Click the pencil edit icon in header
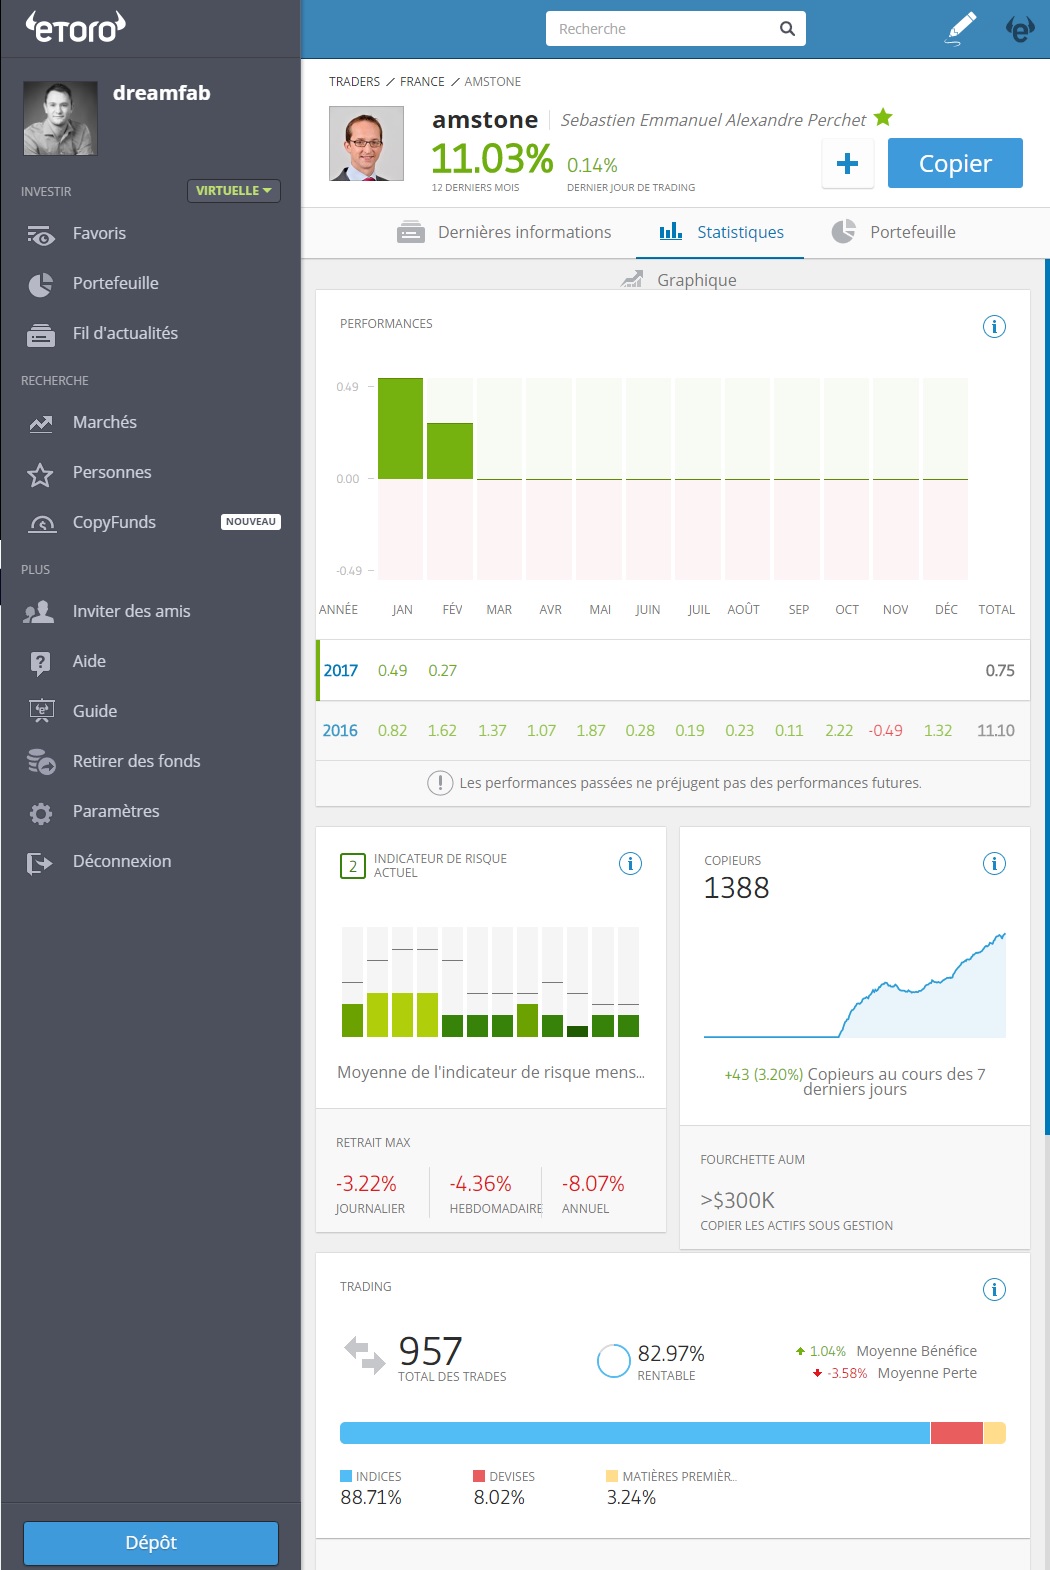The image size is (1050, 1570). pyautogui.click(x=961, y=28)
